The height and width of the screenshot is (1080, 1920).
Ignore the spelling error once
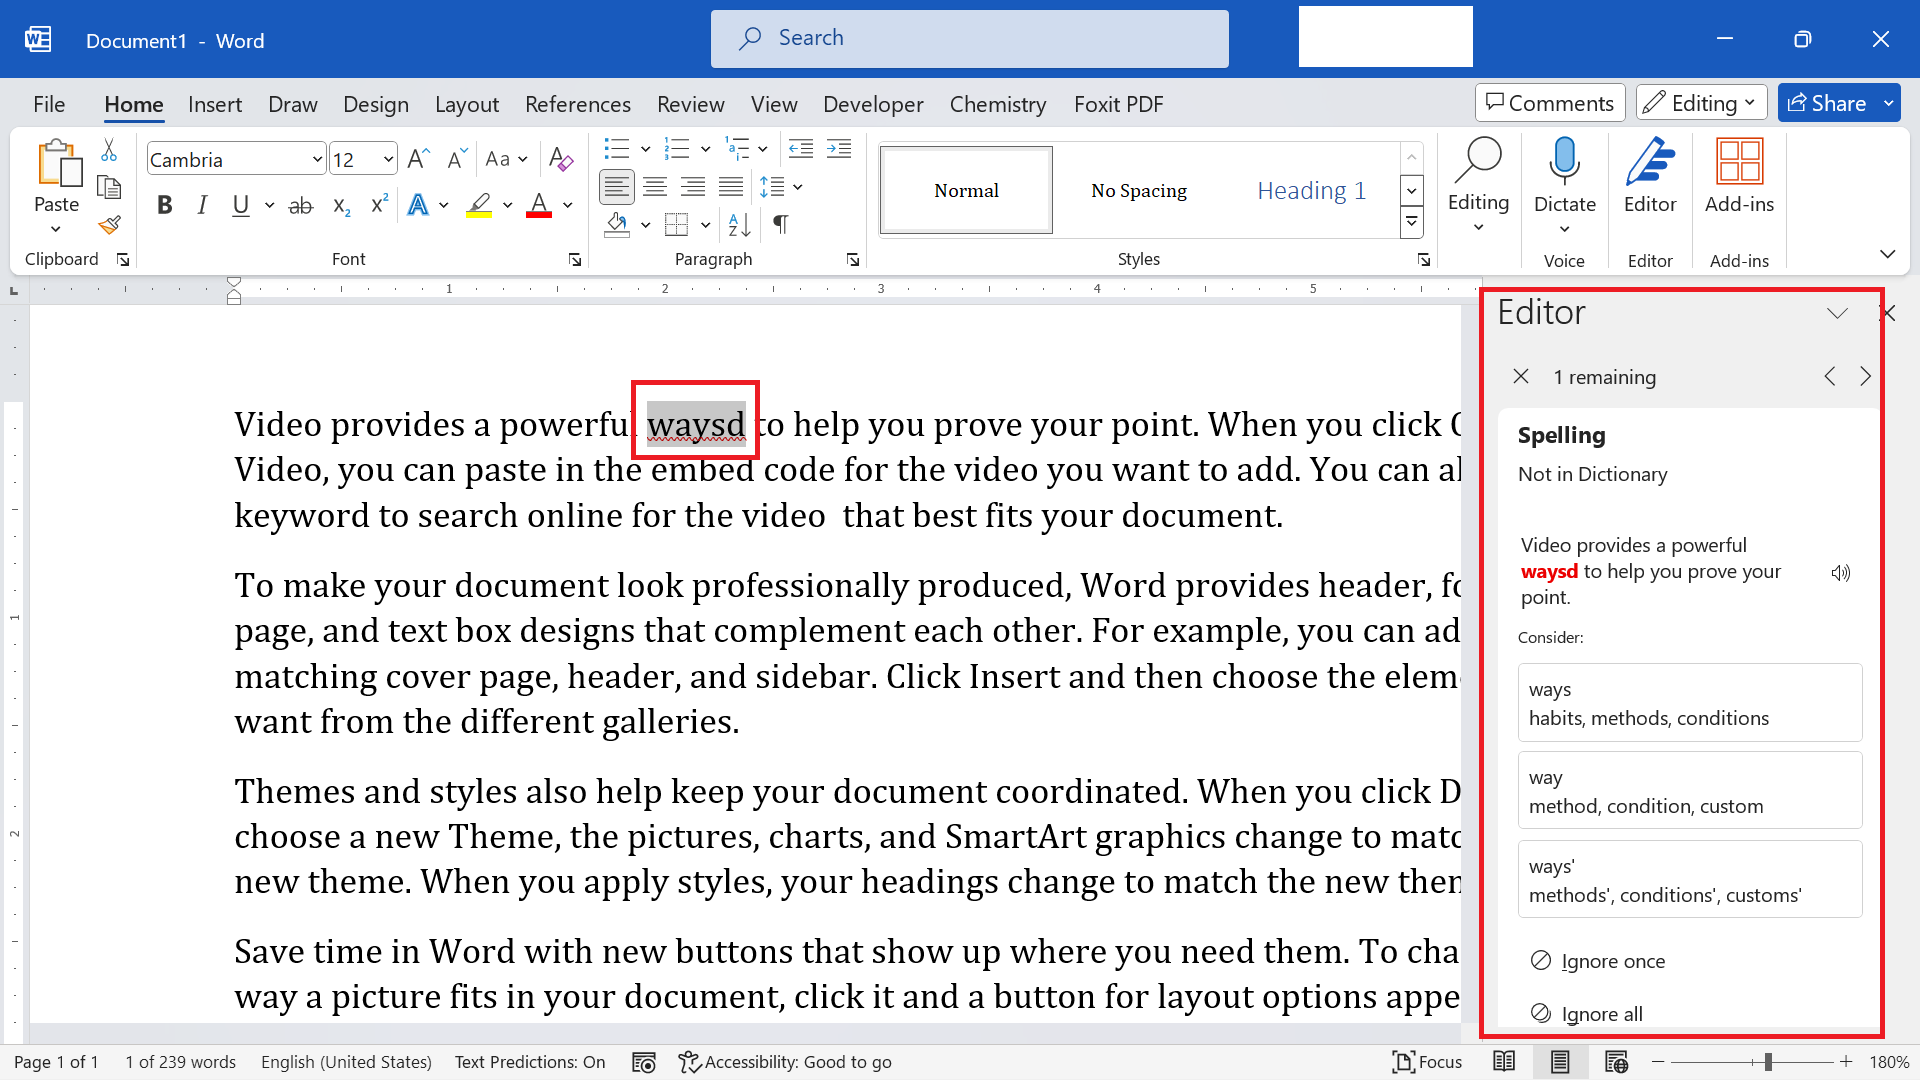click(x=1612, y=960)
